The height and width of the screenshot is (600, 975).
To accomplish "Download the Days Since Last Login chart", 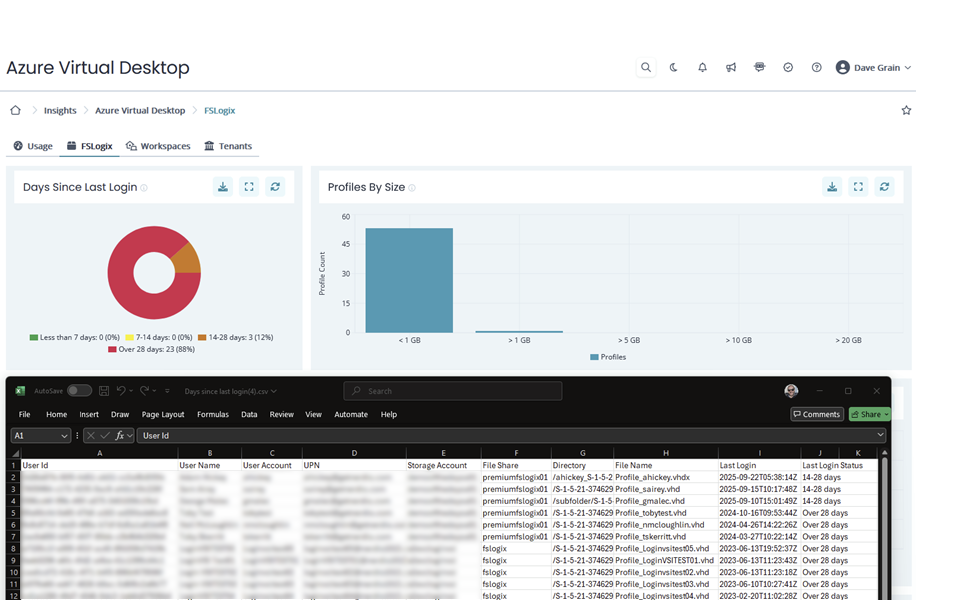I will [x=223, y=187].
